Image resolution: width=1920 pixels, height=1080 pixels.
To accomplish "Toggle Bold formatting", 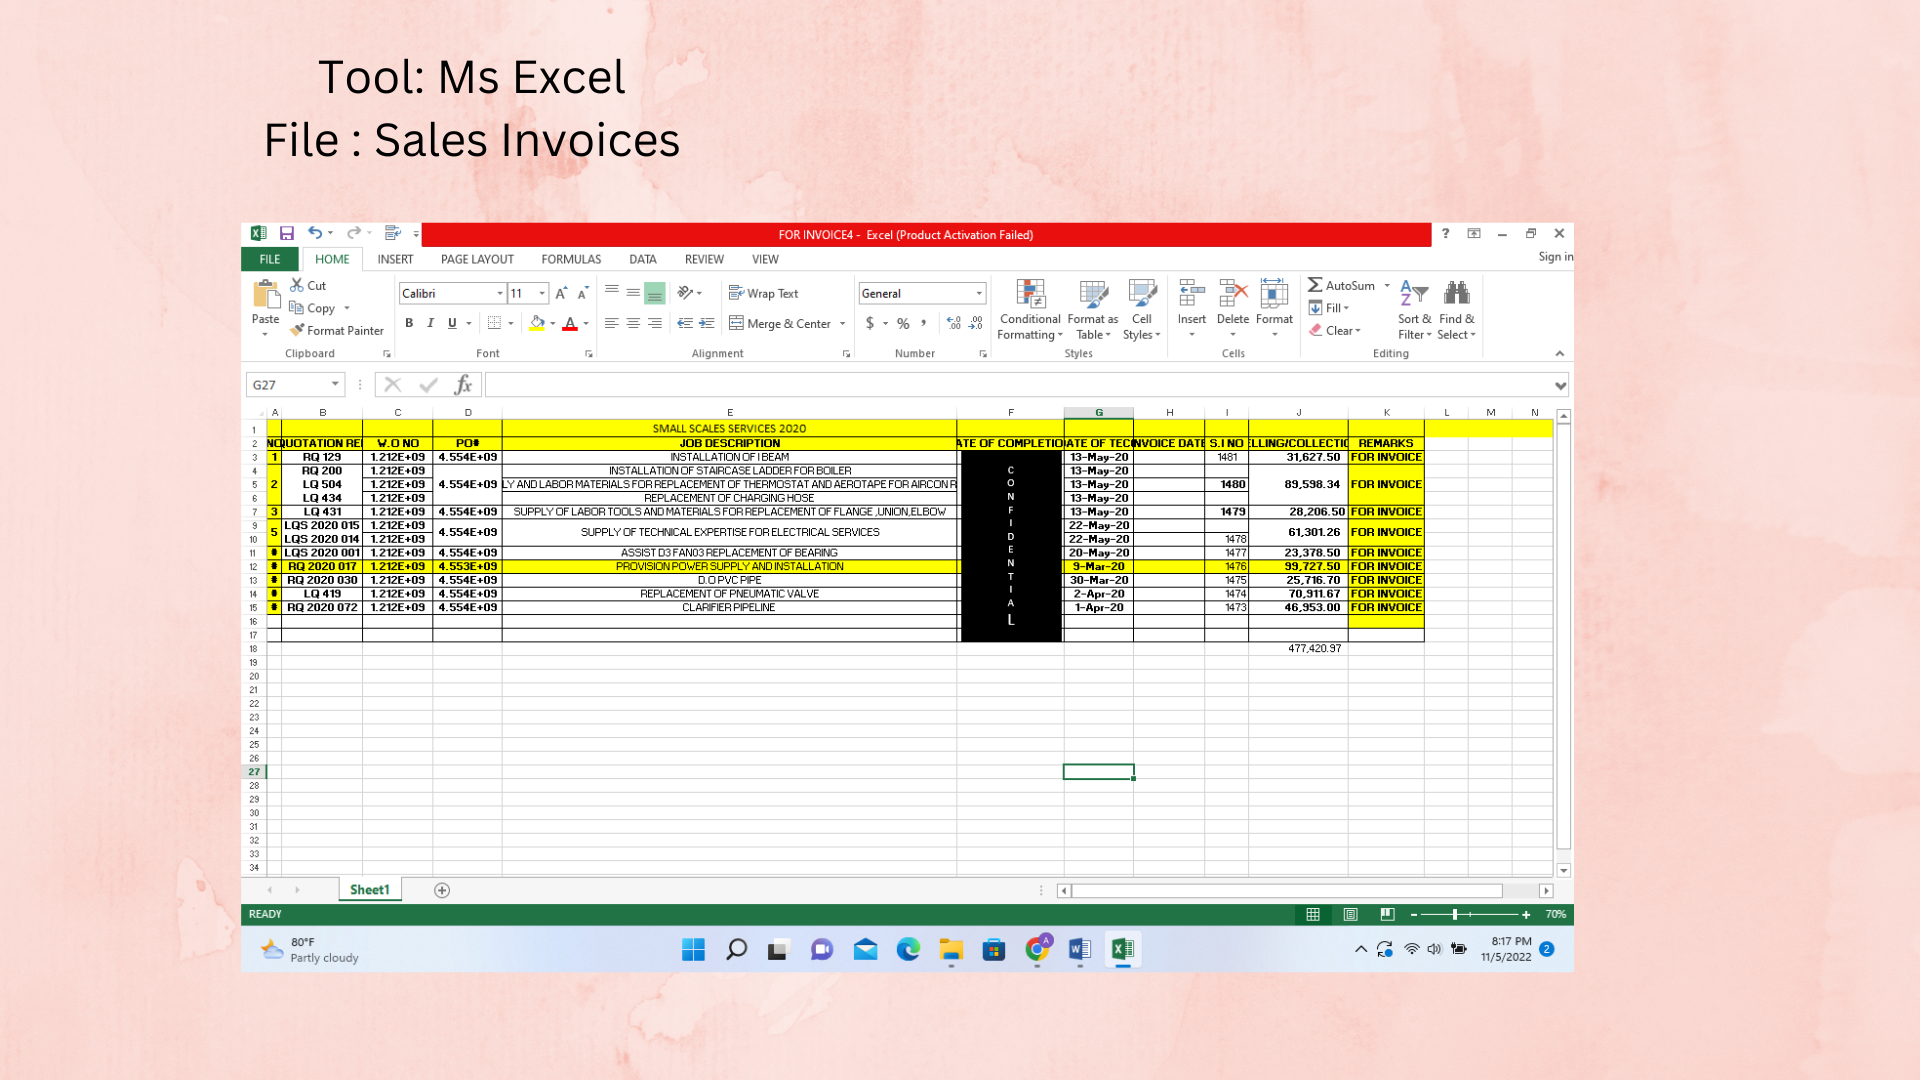I will coord(409,323).
